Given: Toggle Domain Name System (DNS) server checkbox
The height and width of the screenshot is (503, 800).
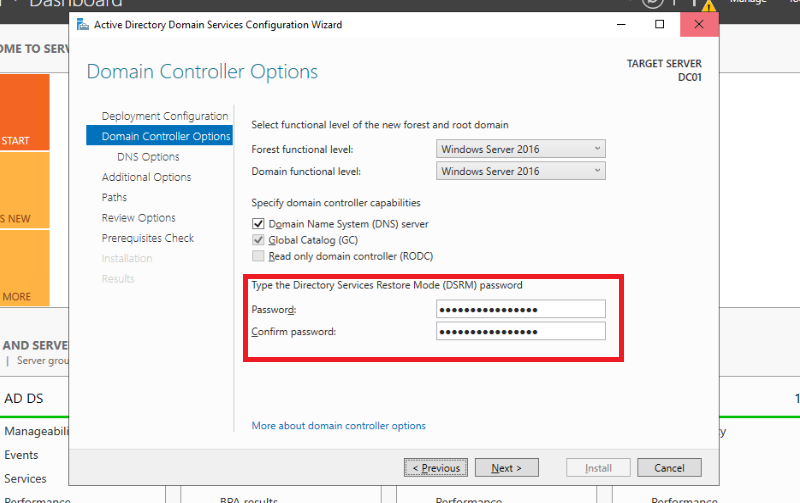Looking at the screenshot, I should point(258,224).
